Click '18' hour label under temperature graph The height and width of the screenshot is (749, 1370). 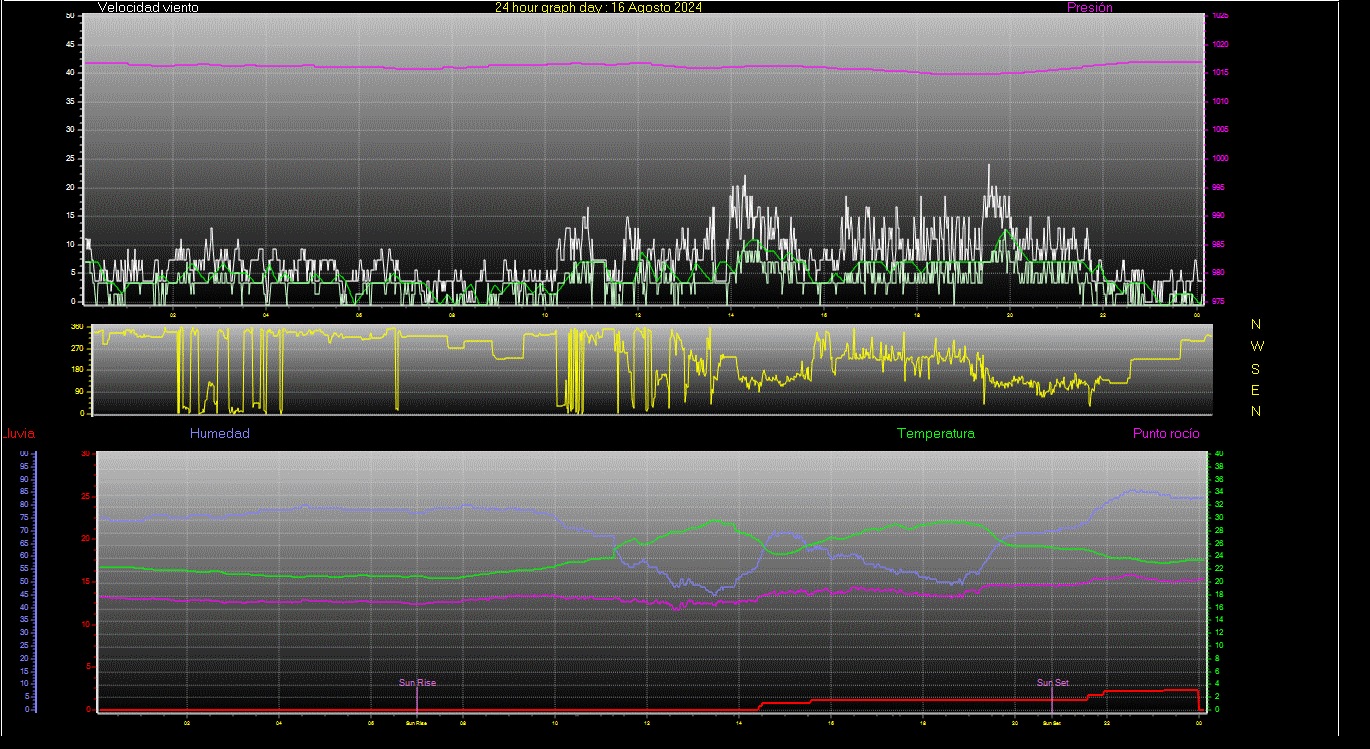click(x=923, y=722)
